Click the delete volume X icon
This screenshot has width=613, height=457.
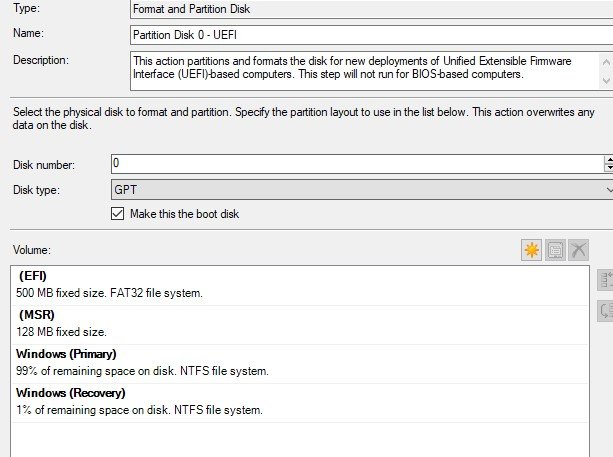tap(579, 250)
